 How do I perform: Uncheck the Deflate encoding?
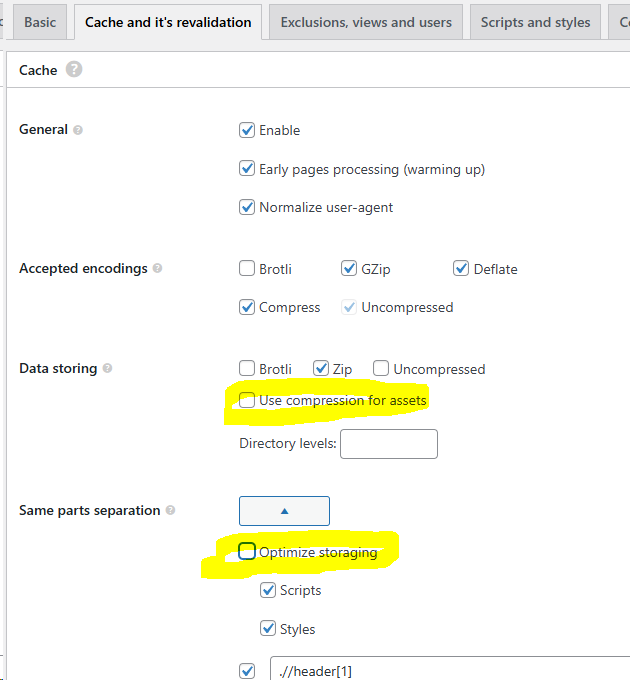tap(460, 268)
